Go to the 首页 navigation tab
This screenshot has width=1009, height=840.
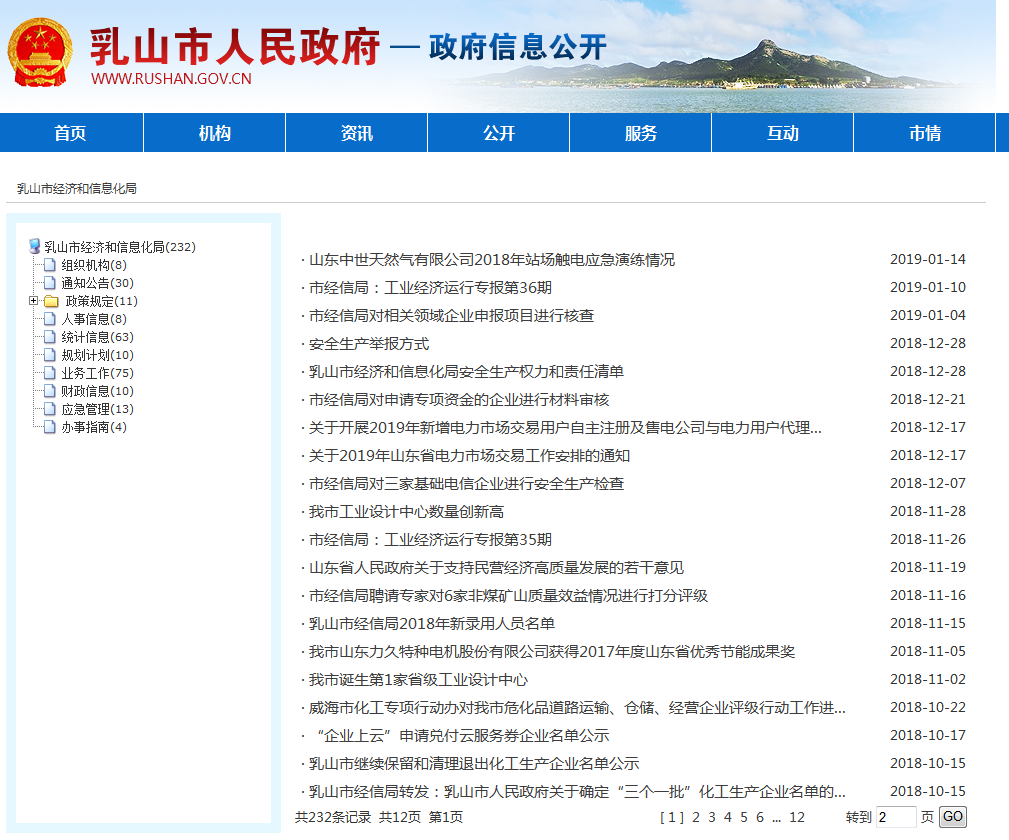click(71, 133)
